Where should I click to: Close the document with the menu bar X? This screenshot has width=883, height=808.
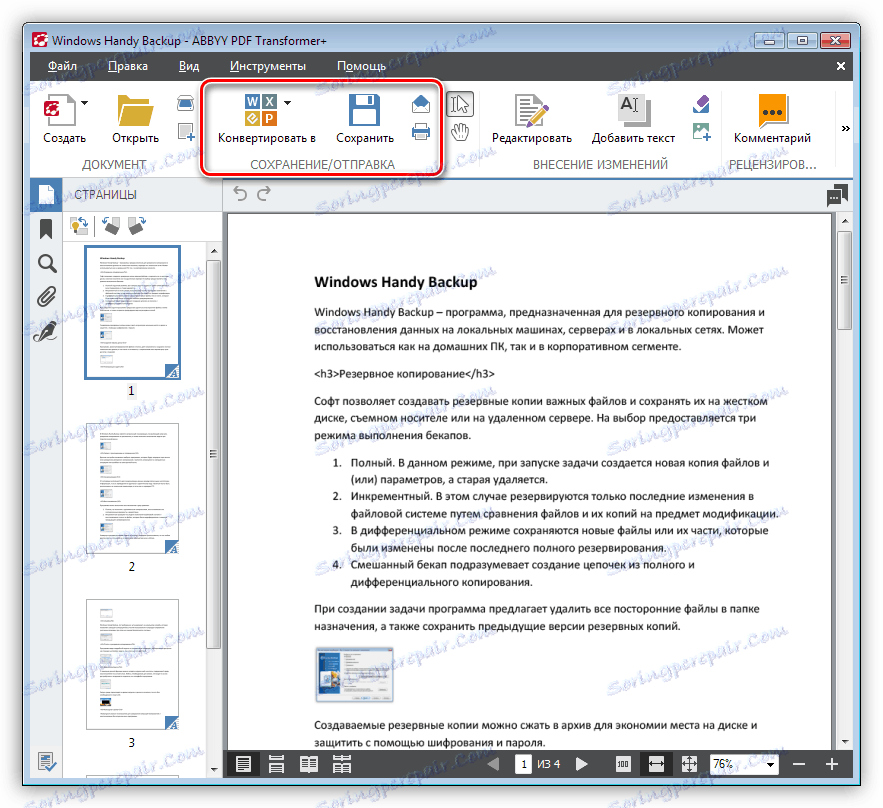[x=841, y=66]
